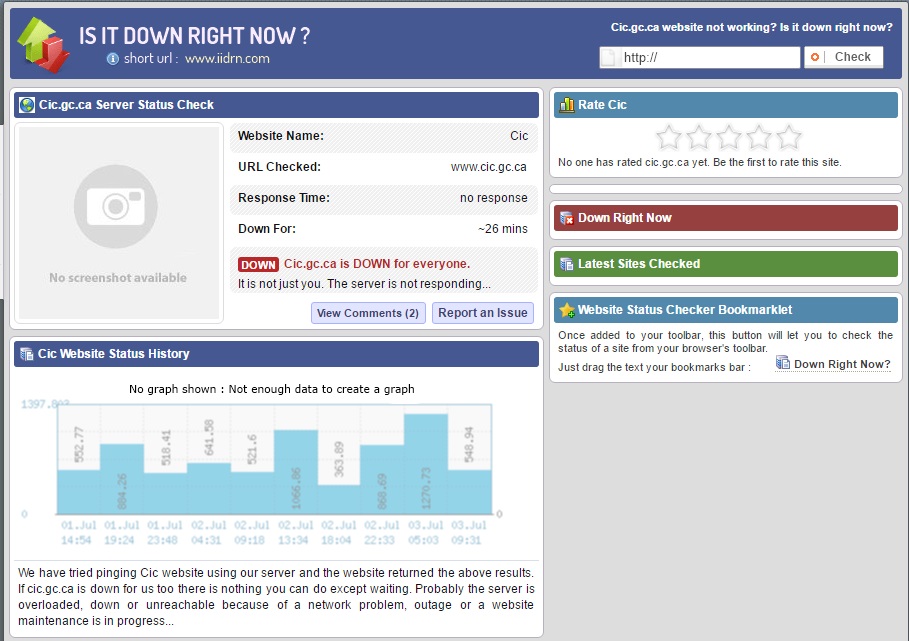Click the graph bar labeled 1066.86
This screenshot has height=641, width=909.
click(296, 472)
